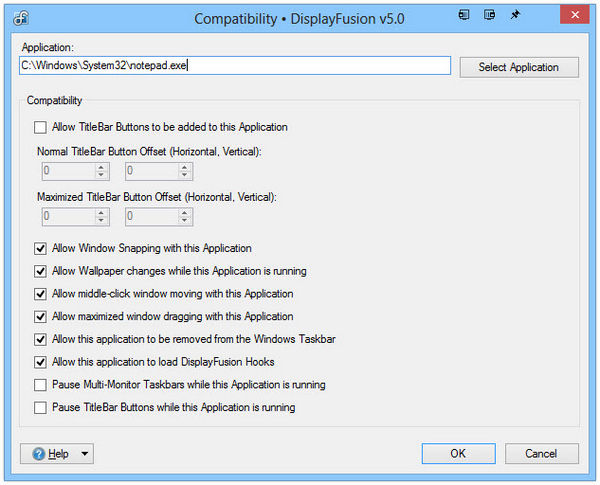Click the Cancel button
Viewport: 600px width, 485px height.
541,454
